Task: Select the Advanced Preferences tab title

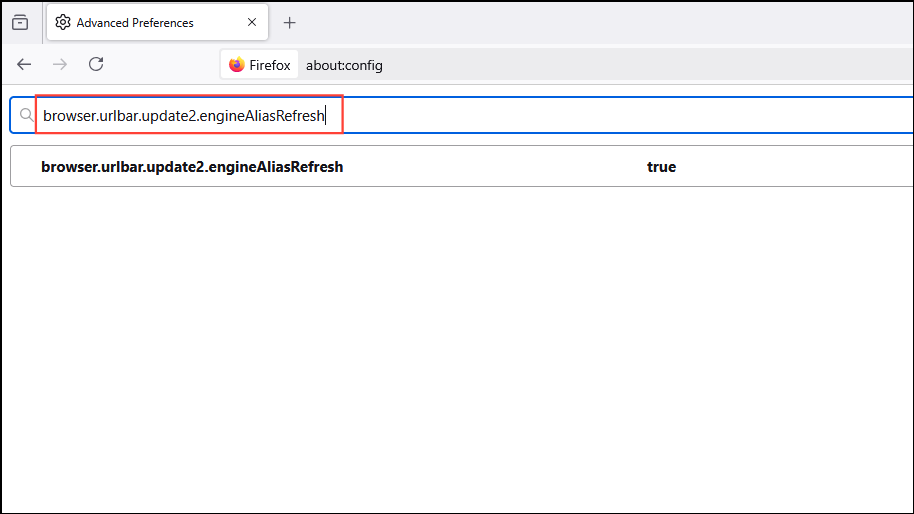Action: (x=135, y=22)
